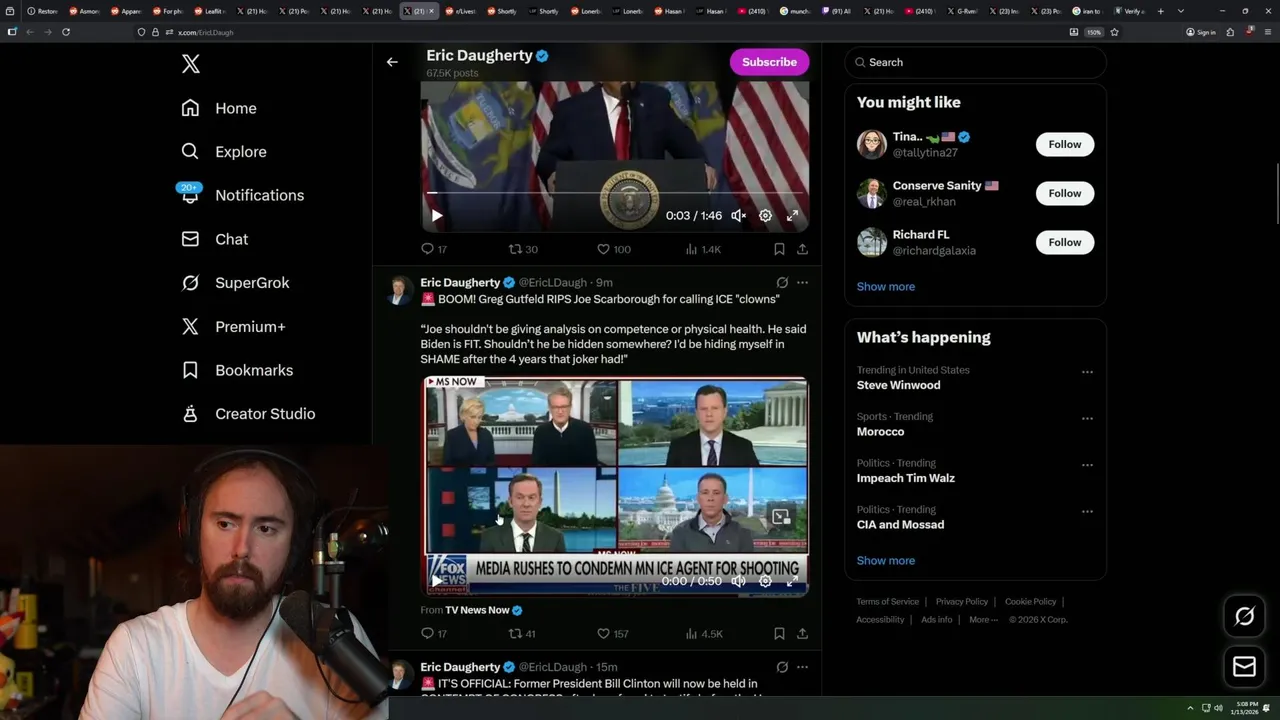Viewport: 1280px width, 720px height.
Task: Open Home in the sidebar
Action: coord(219,108)
